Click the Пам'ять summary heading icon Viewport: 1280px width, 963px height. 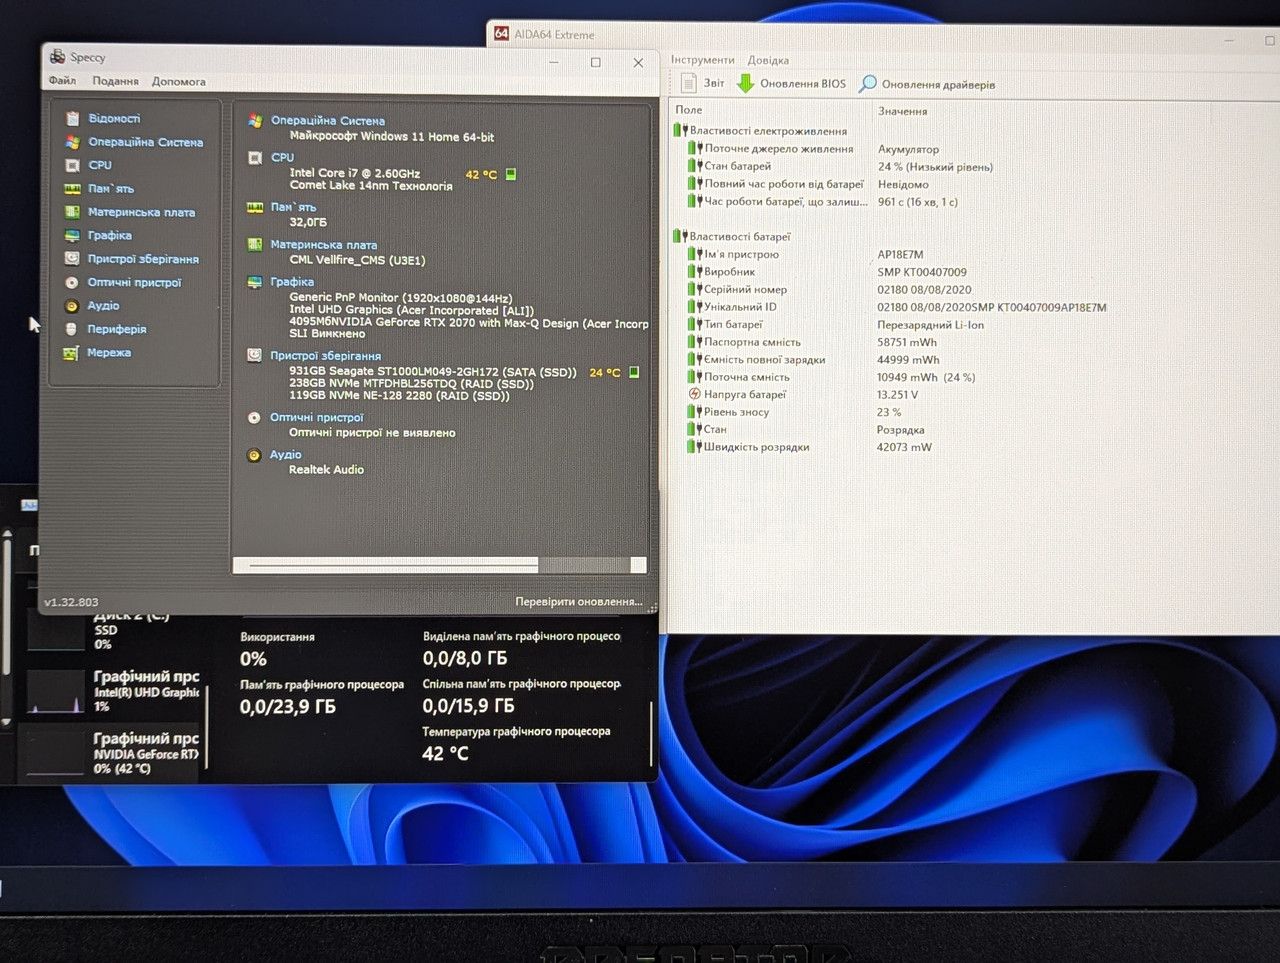click(255, 207)
